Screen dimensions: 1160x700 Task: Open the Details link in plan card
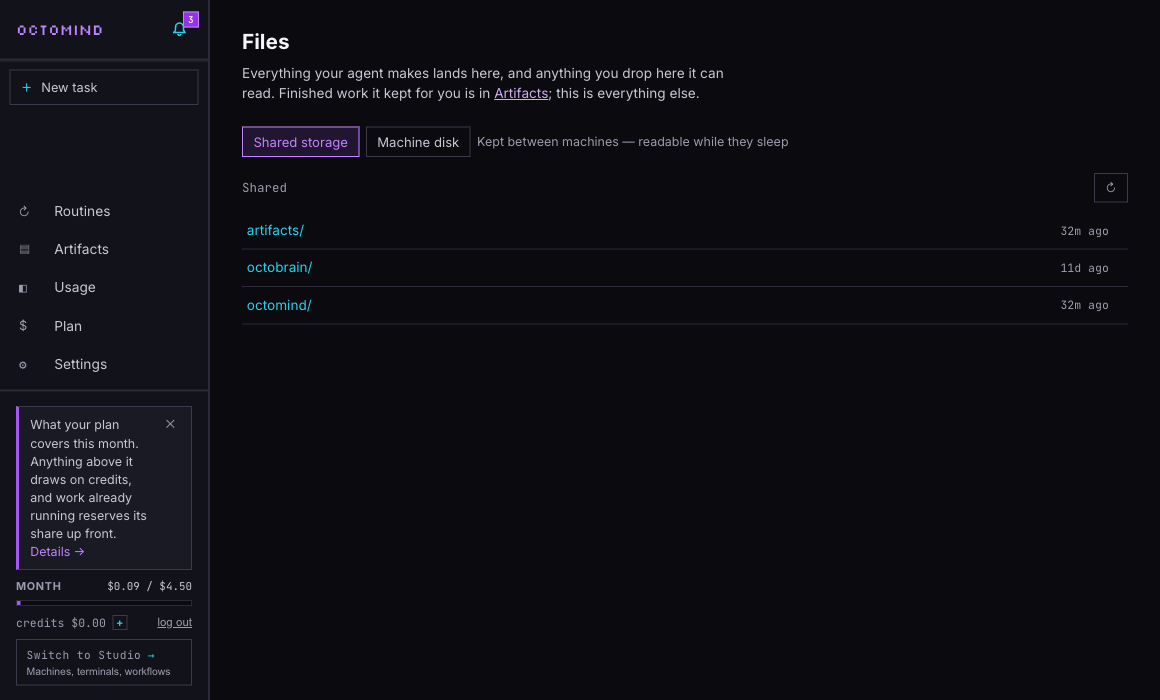[57, 552]
